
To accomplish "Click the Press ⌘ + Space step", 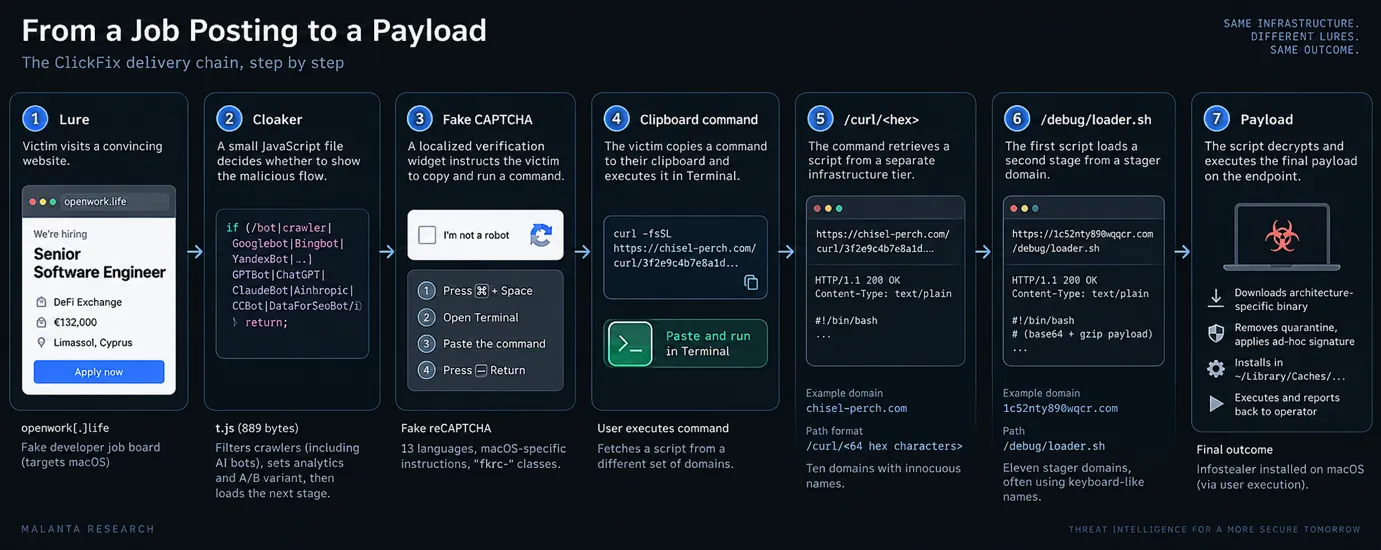I will coord(475,291).
